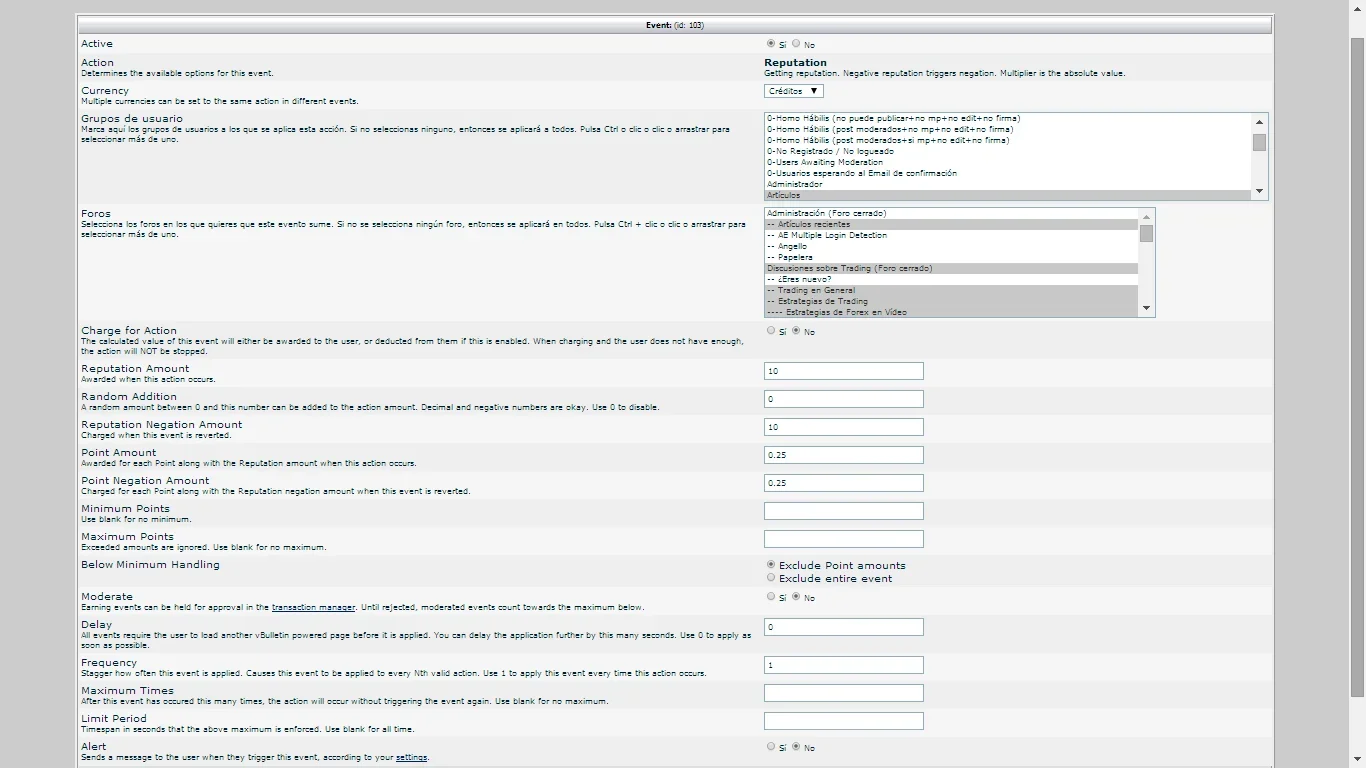This screenshot has height=768, width=1366.
Task: Select '-- Angello' forum entry
Action: pos(952,247)
